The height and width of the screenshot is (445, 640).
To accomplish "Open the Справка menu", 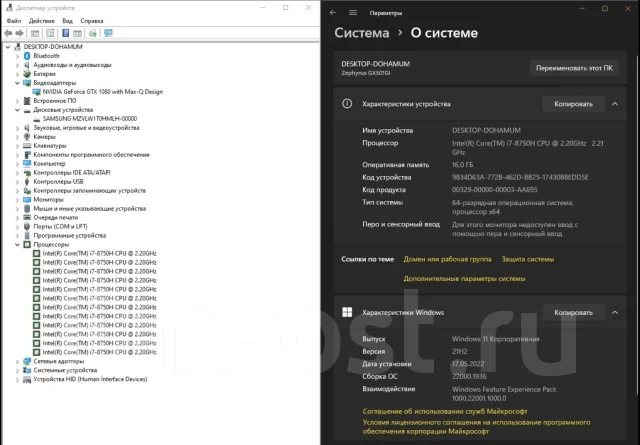I will pyautogui.click(x=92, y=21).
